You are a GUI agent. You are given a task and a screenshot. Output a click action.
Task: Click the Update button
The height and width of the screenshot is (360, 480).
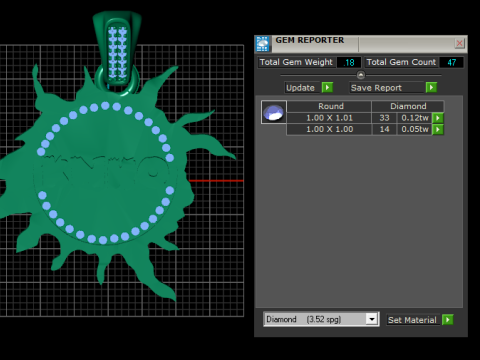[x=301, y=88]
